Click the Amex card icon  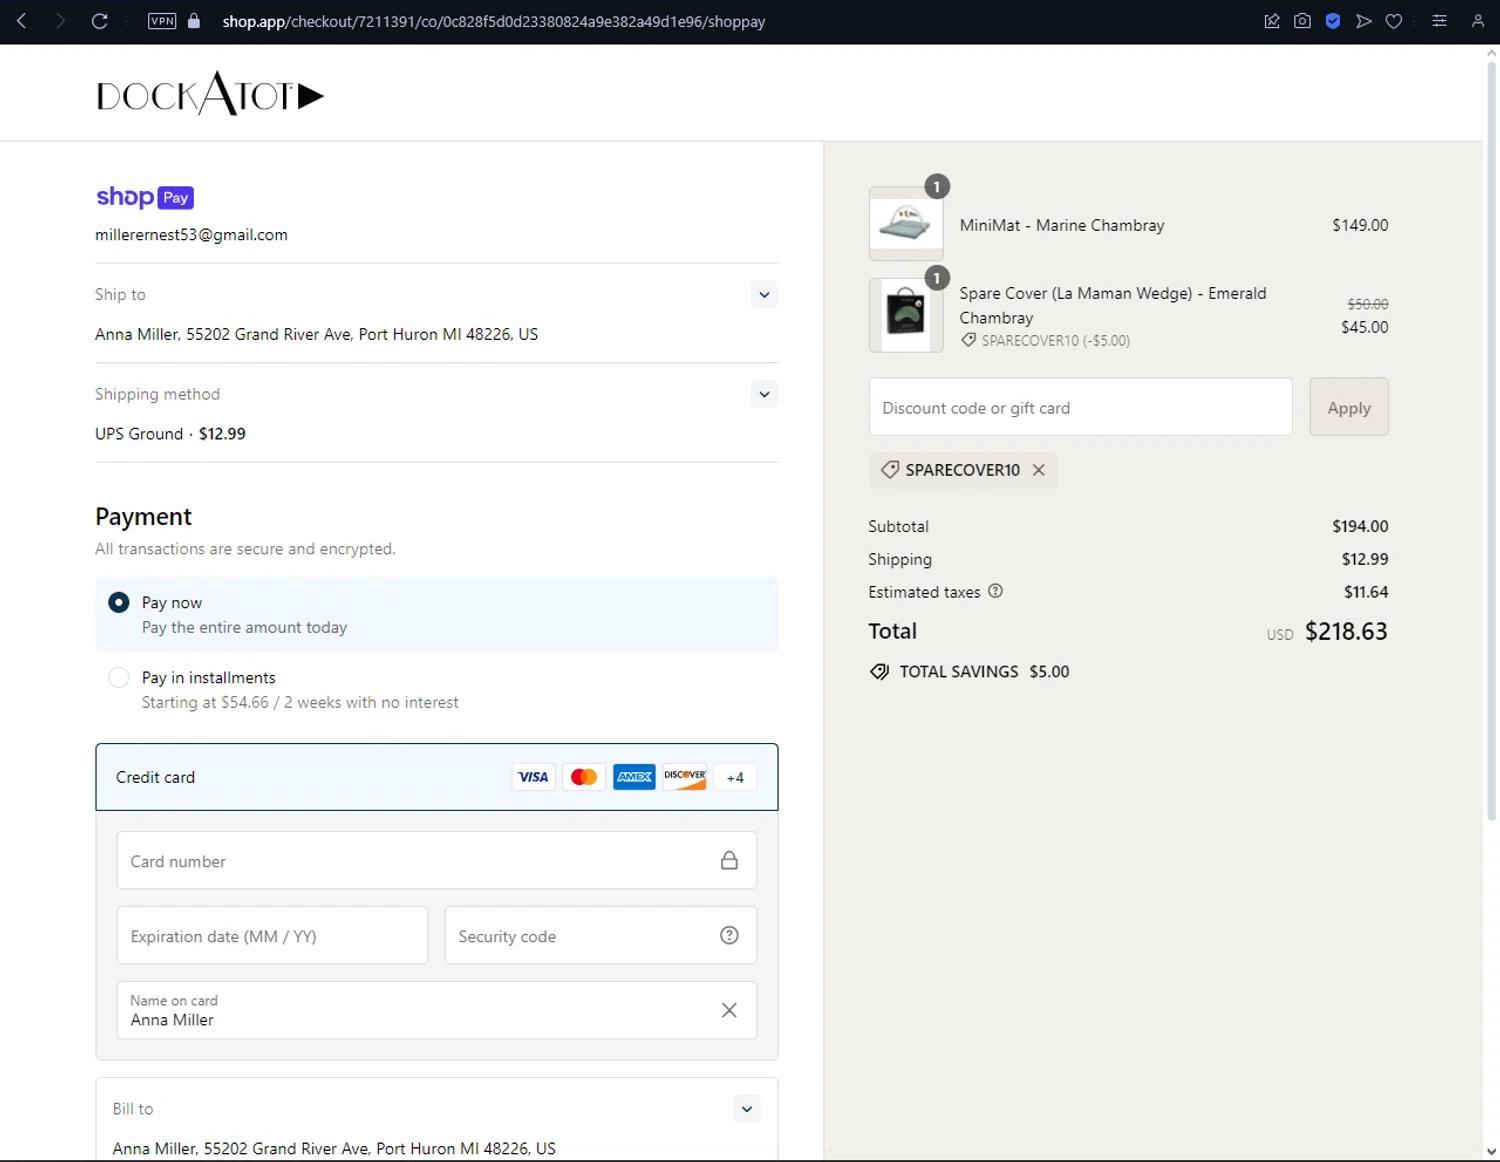point(634,777)
